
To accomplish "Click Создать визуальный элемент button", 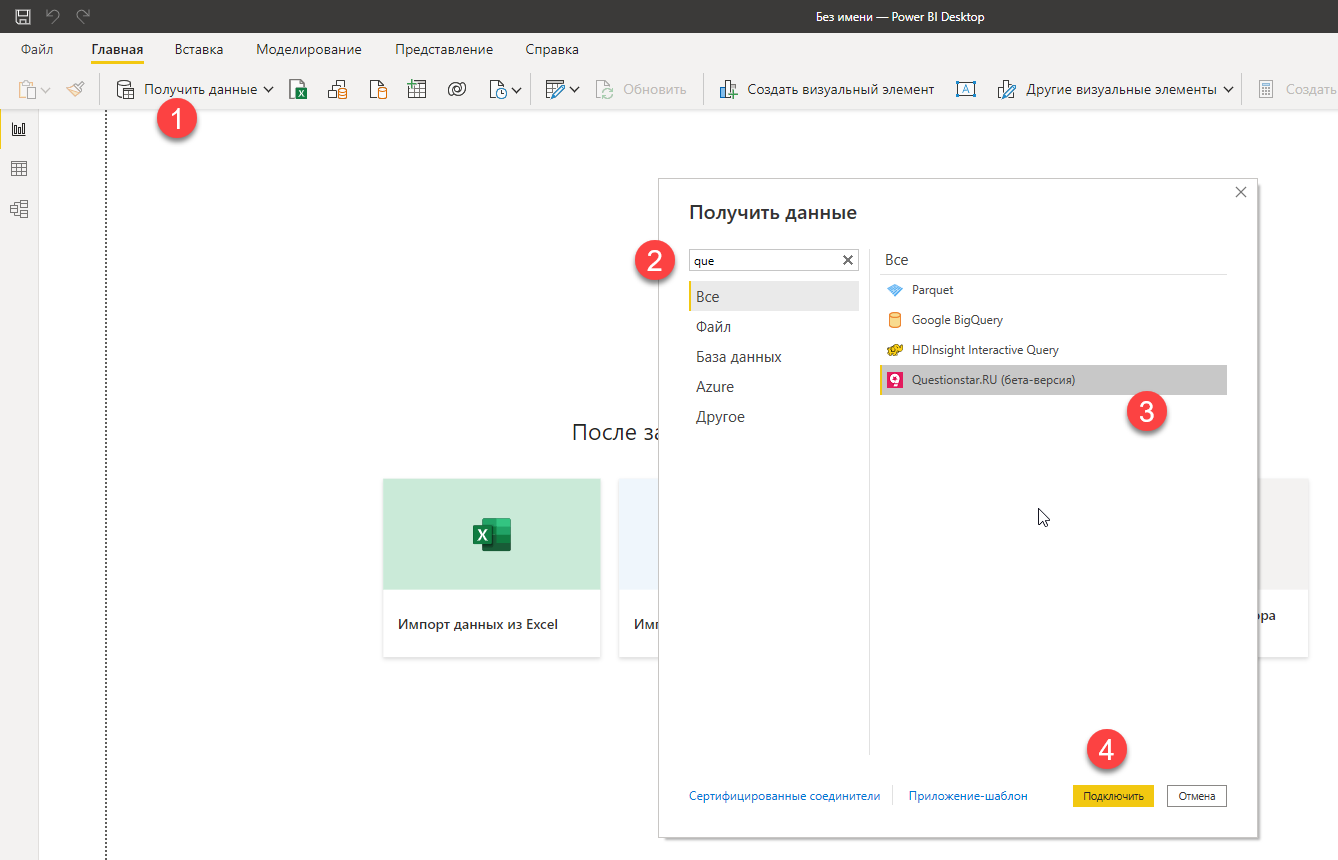I will coord(827,89).
